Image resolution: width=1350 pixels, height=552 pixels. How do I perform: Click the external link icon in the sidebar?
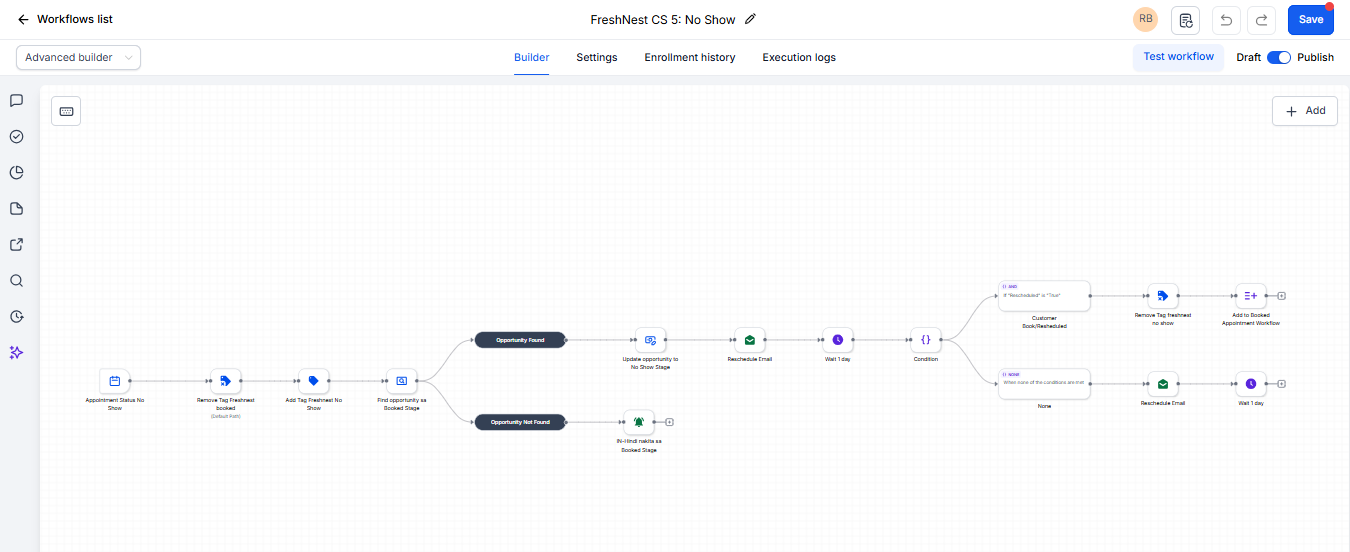click(x=16, y=245)
